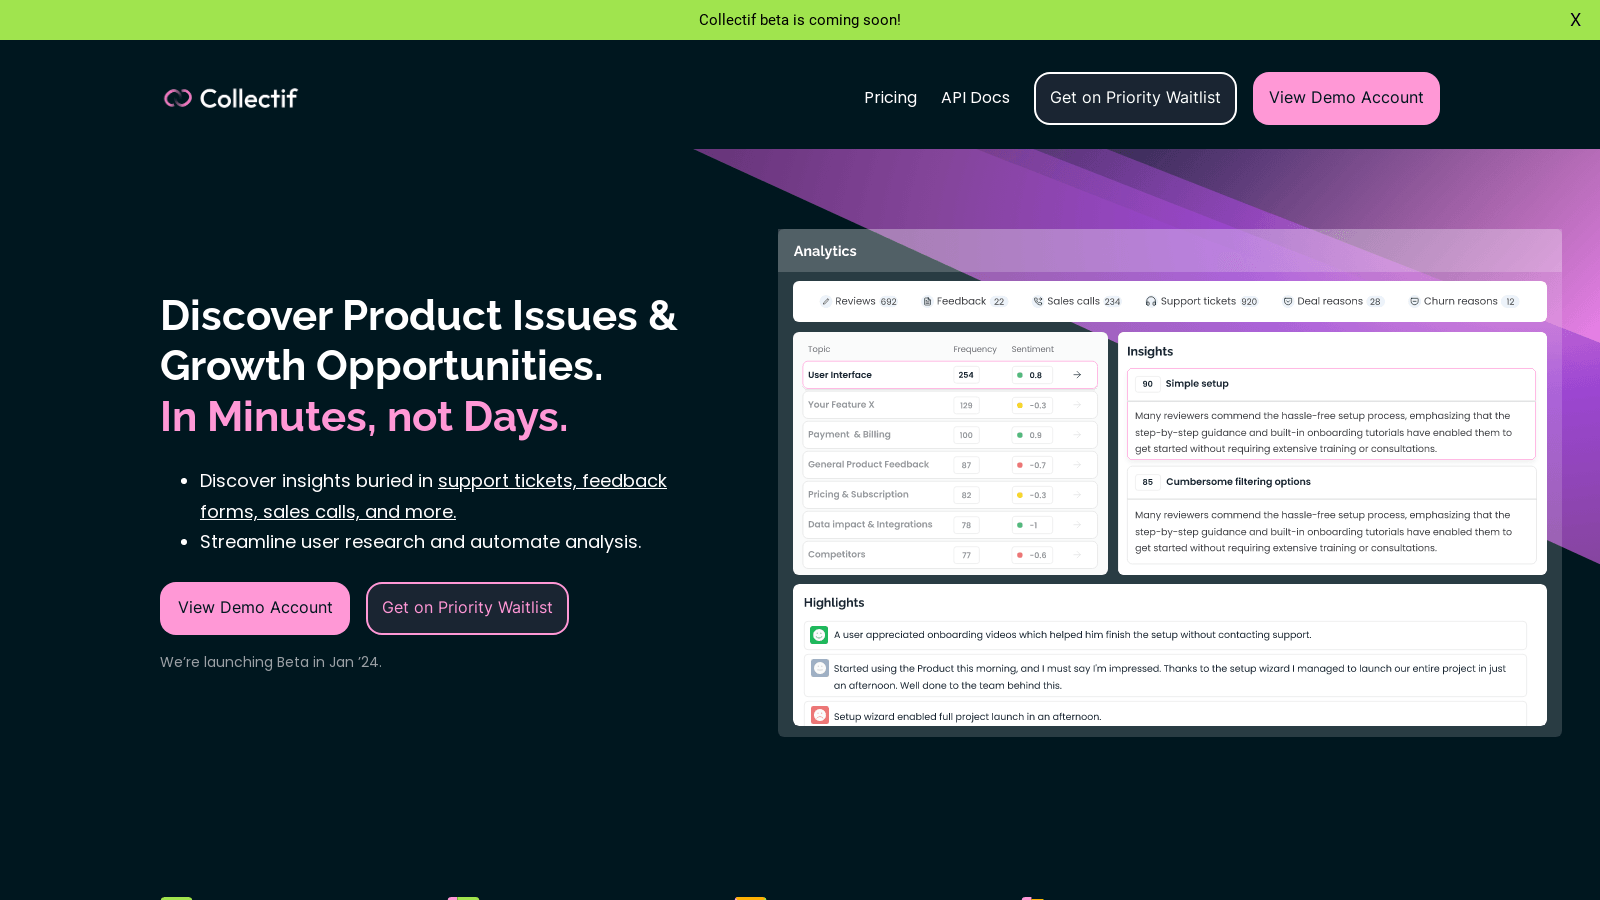The image size is (1600, 900).
Task: Click the 'Cumbersome filtering options' insight heading
Action: click(x=1238, y=482)
